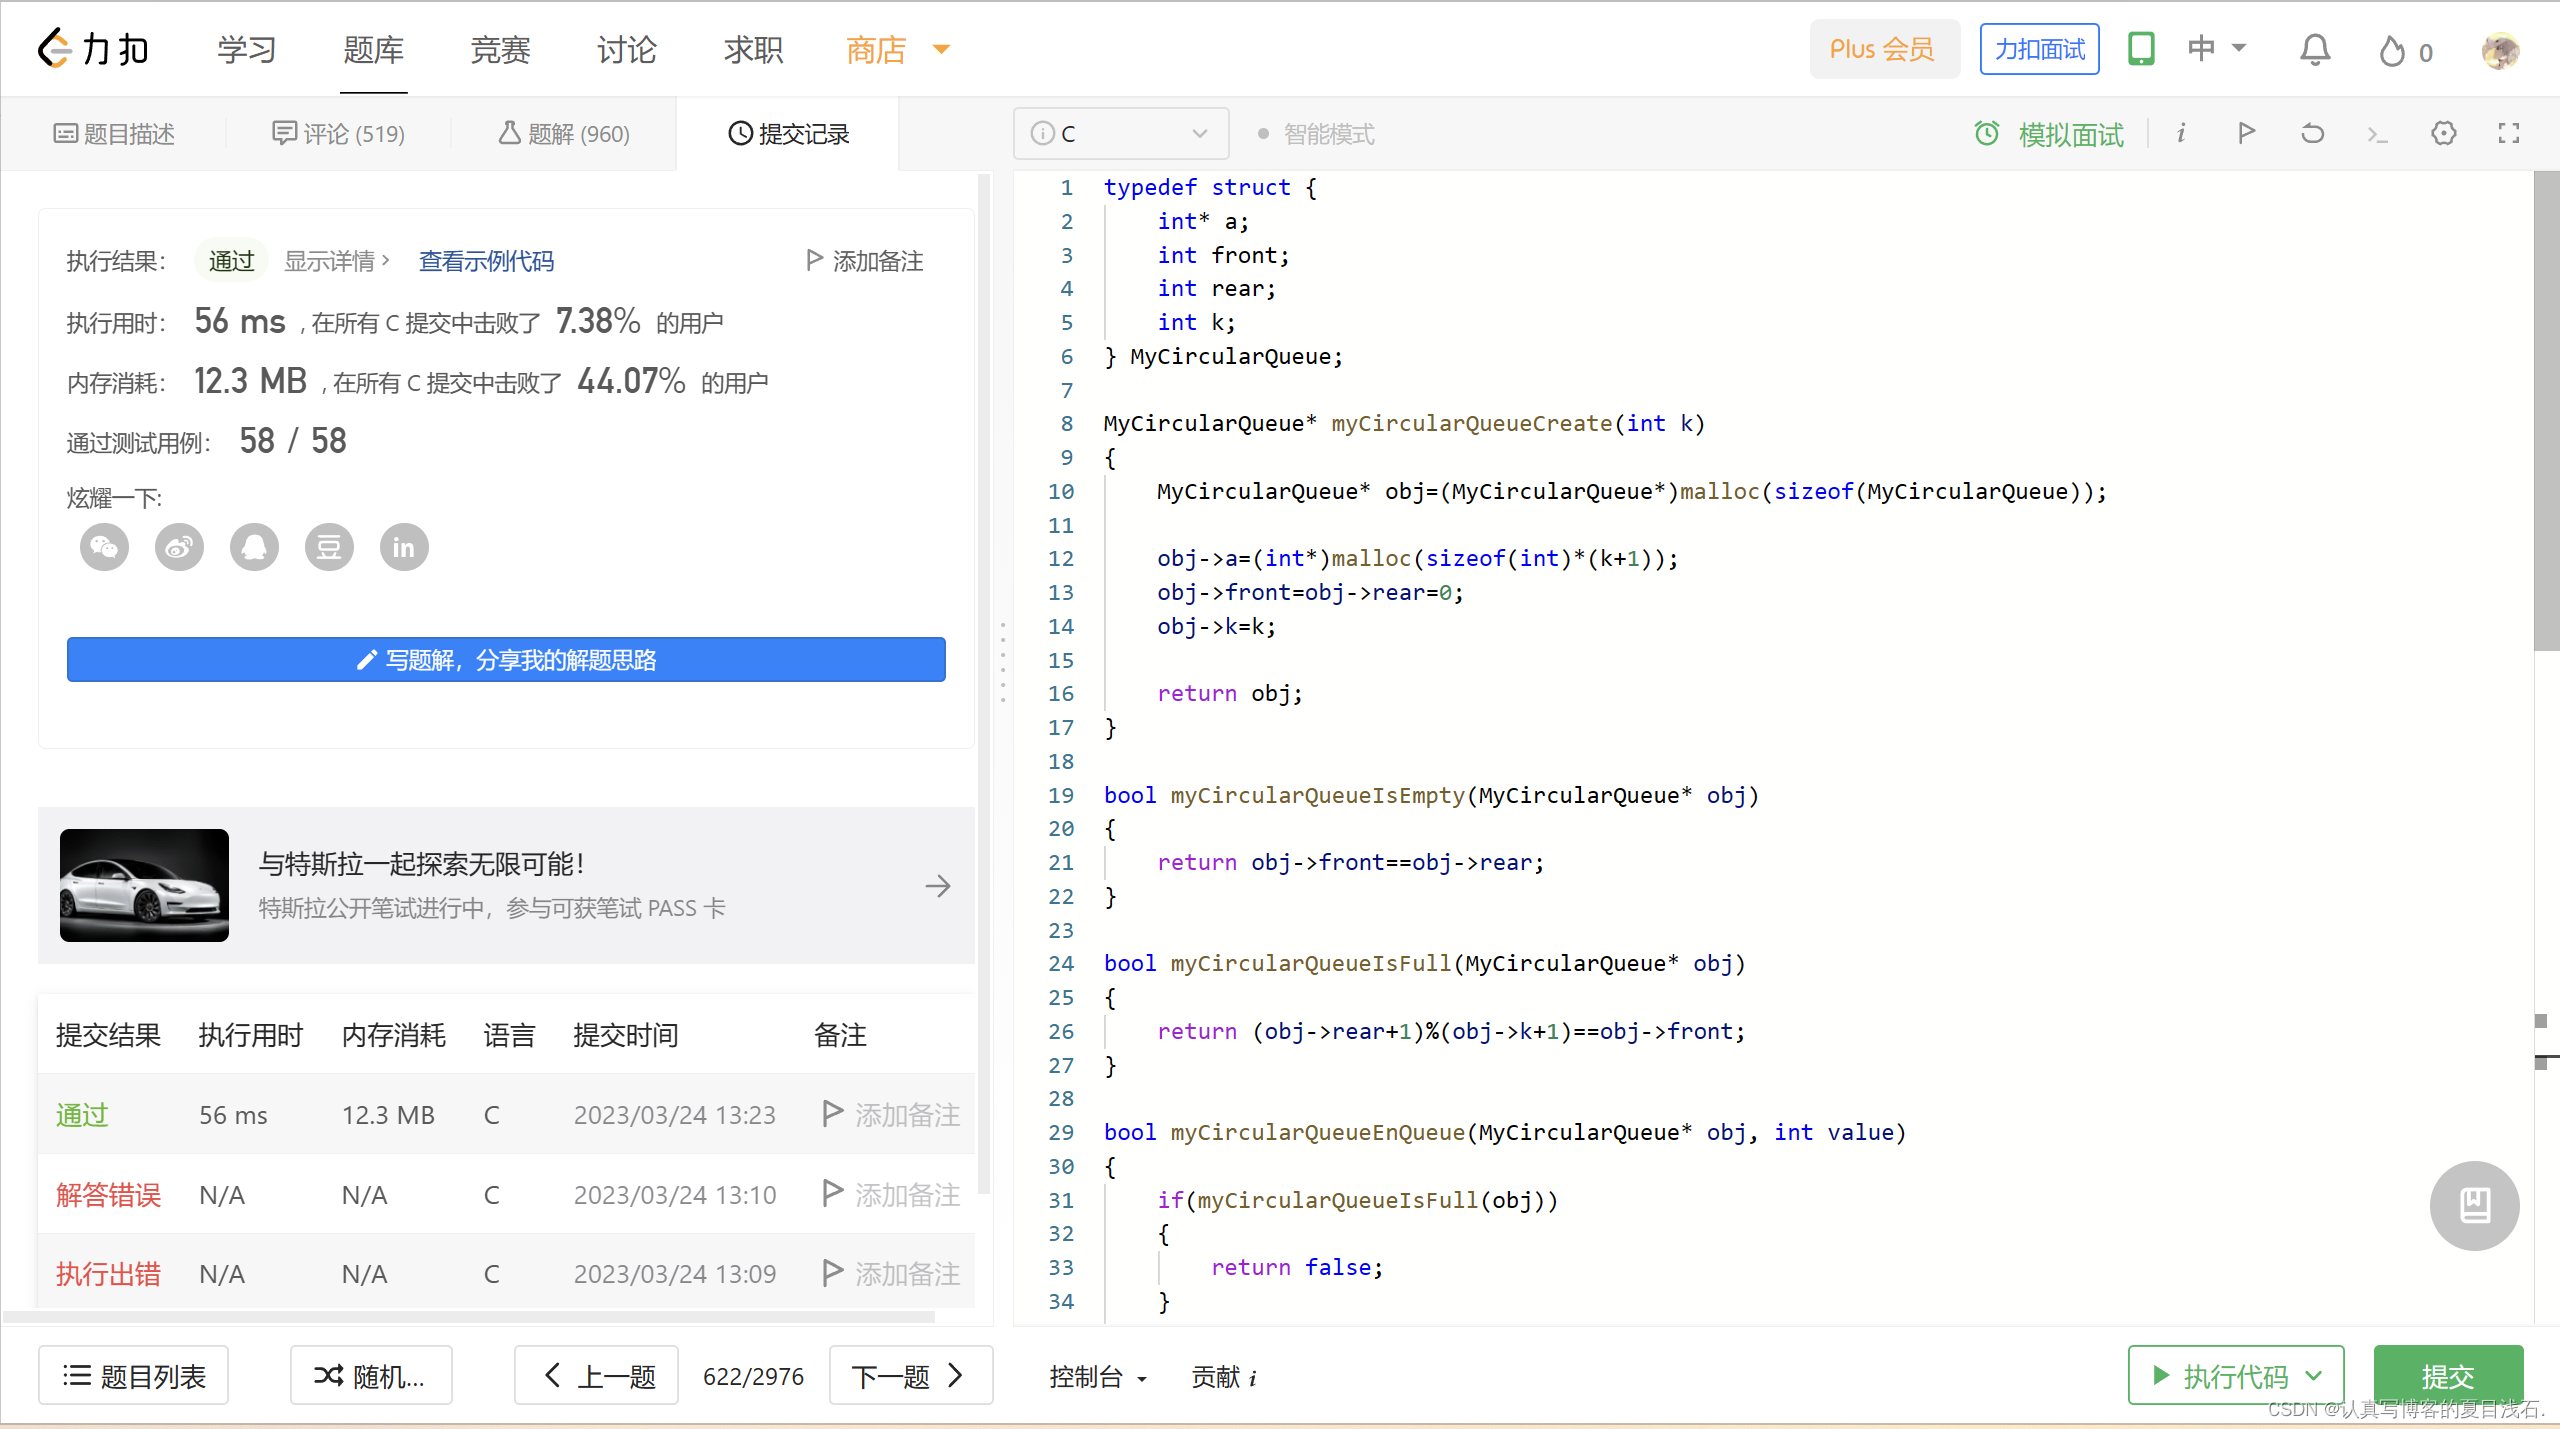Click the reset/restore code icon
This screenshot has height=1429, width=2560.
point(2314,134)
